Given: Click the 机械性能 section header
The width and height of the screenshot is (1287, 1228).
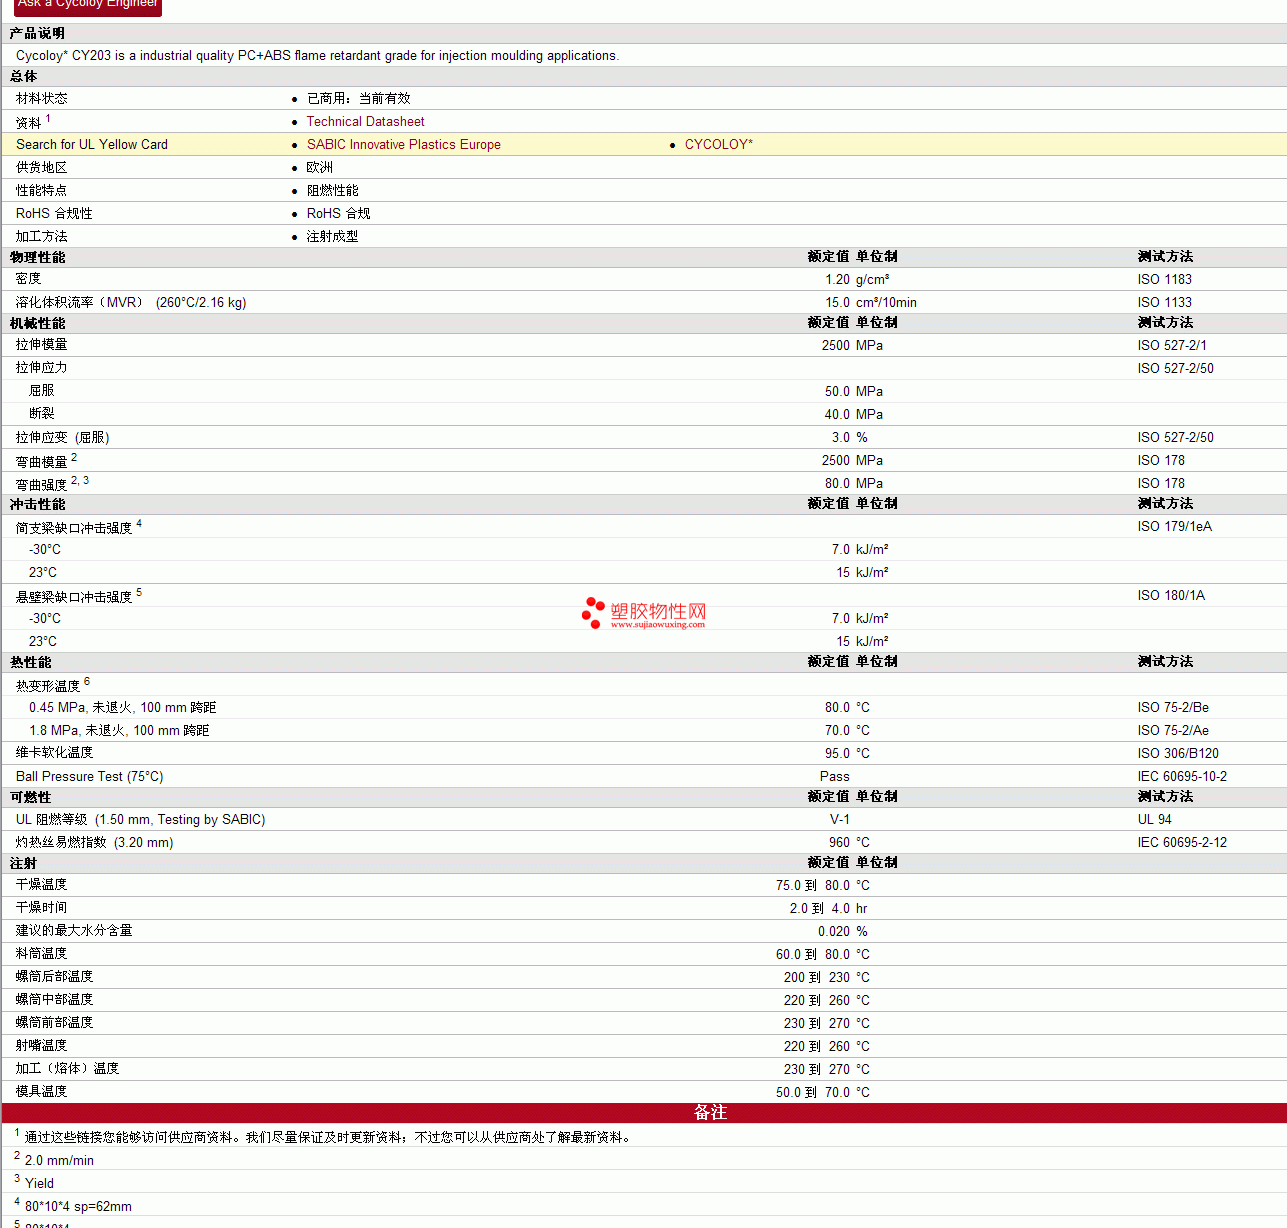Looking at the screenshot, I should click(37, 323).
